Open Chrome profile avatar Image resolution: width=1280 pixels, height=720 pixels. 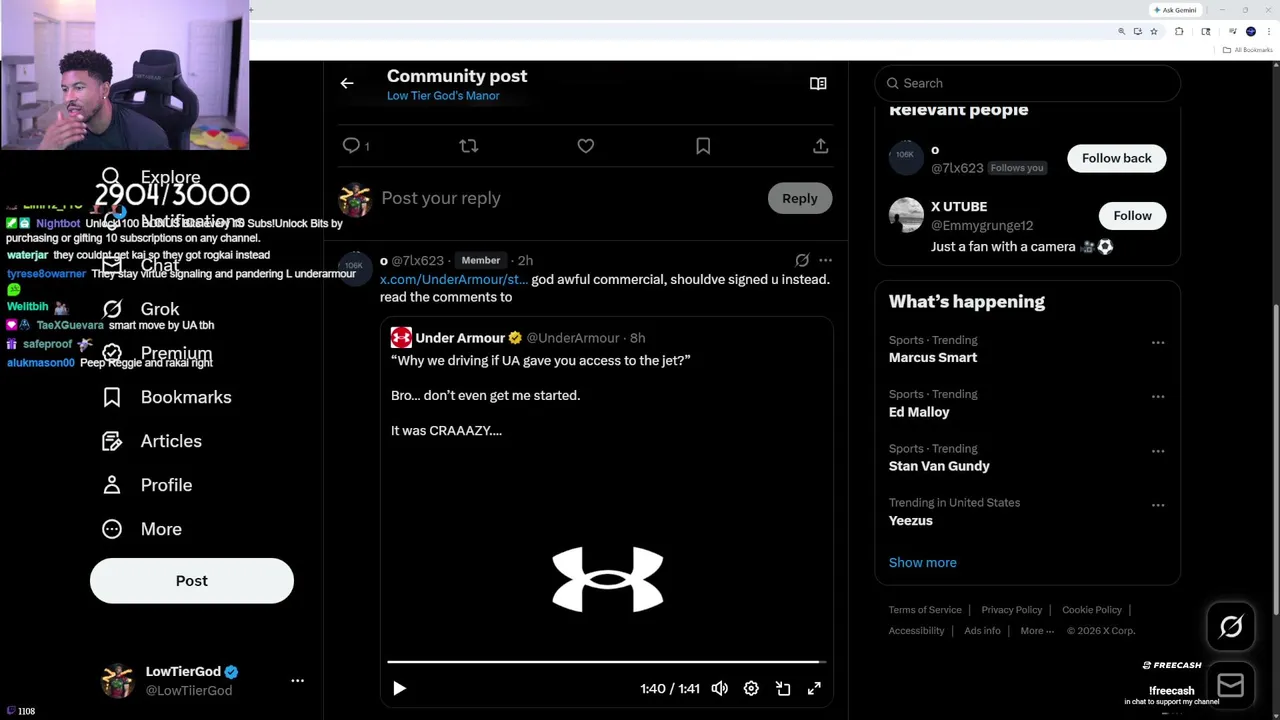point(1250,32)
